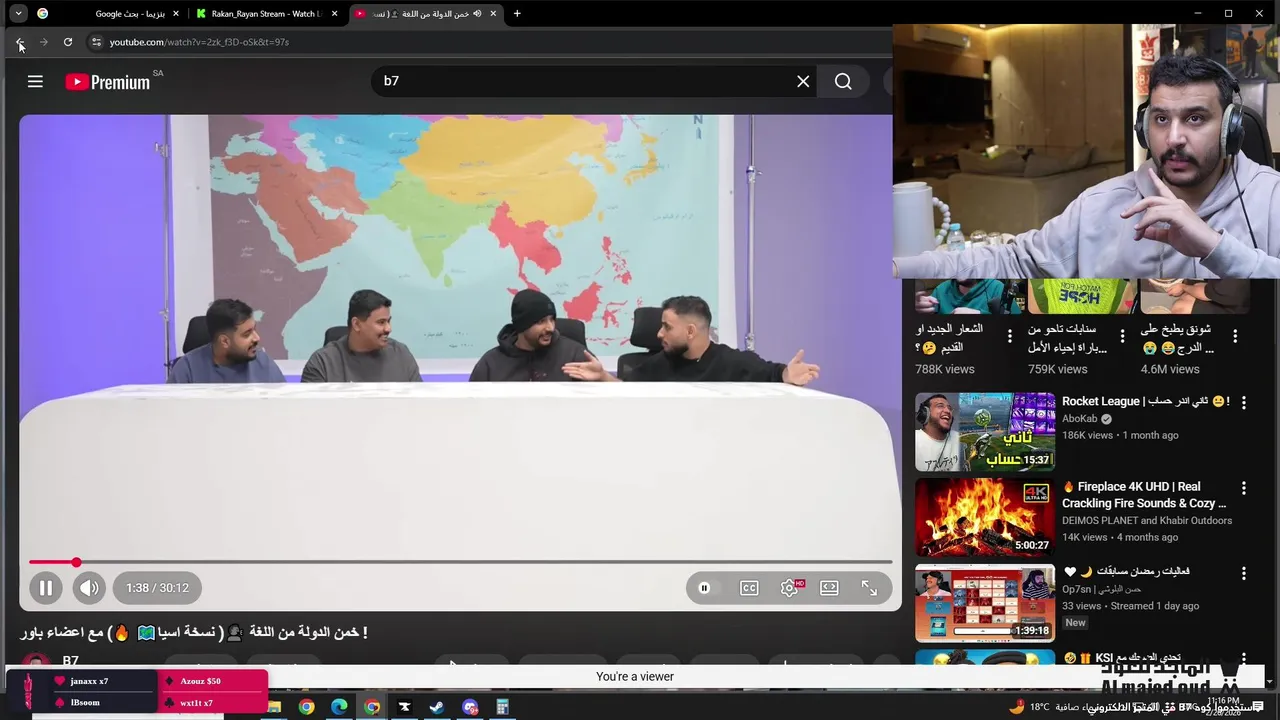Visit the AboKab channel link

pyautogui.click(x=1080, y=419)
